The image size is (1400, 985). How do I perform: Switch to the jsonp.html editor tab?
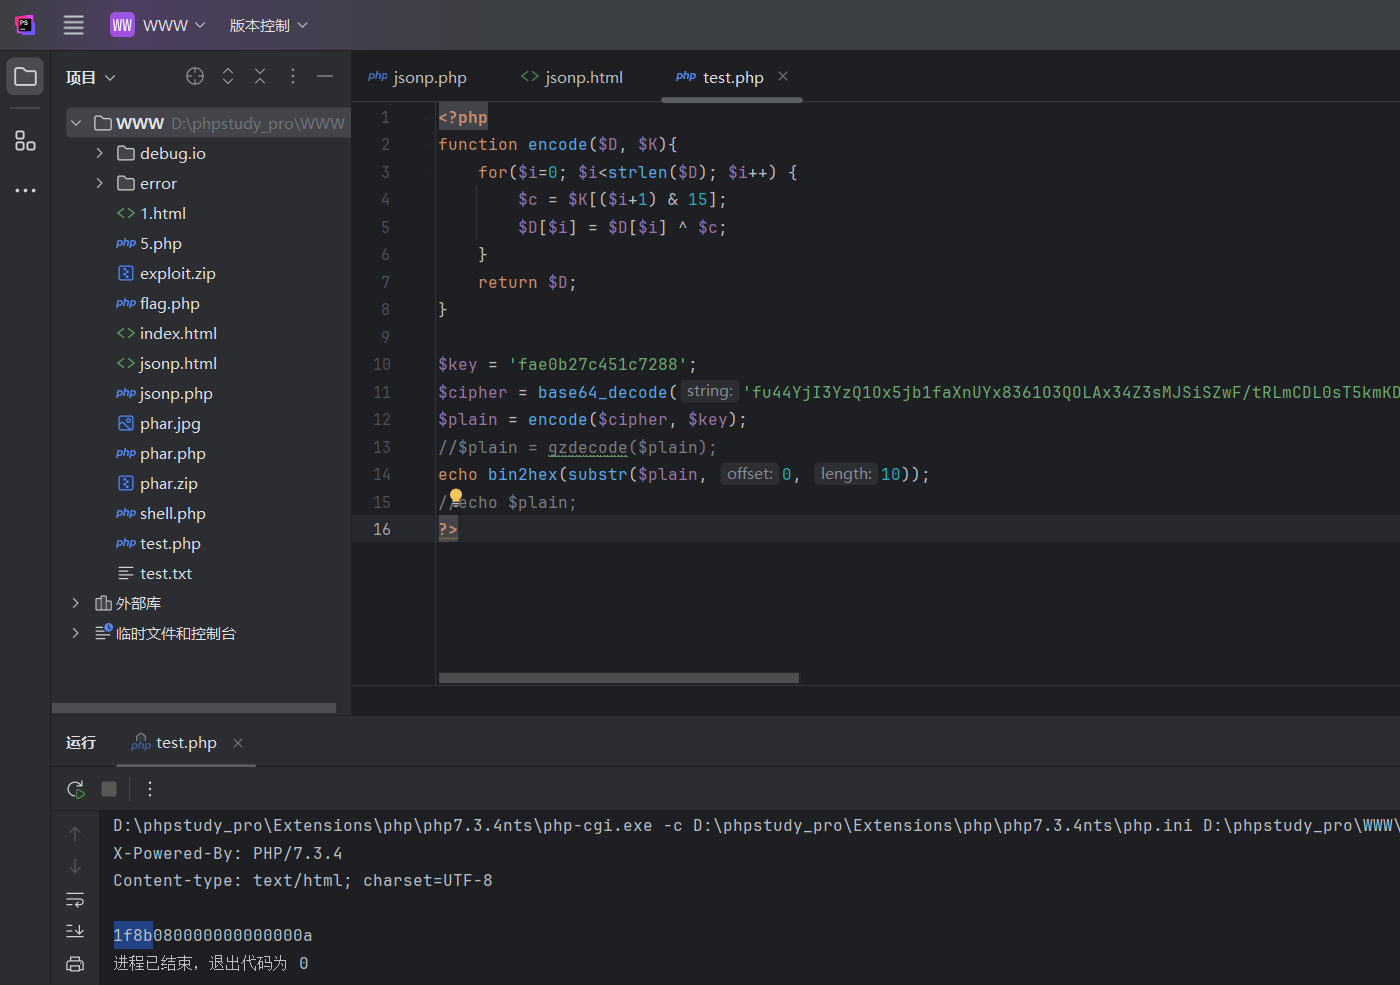572,77
